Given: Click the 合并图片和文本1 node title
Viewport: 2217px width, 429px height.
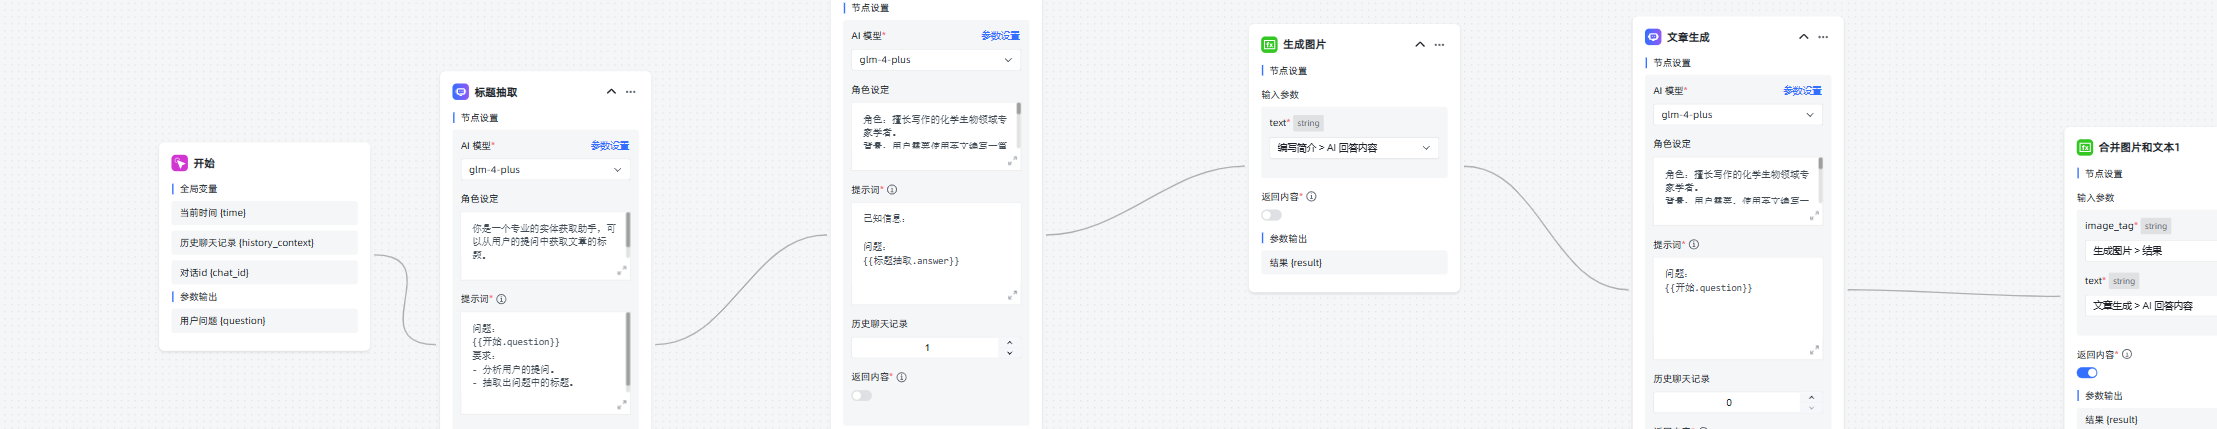Looking at the screenshot, I should pyautogui.click(x=2139, y=147).
